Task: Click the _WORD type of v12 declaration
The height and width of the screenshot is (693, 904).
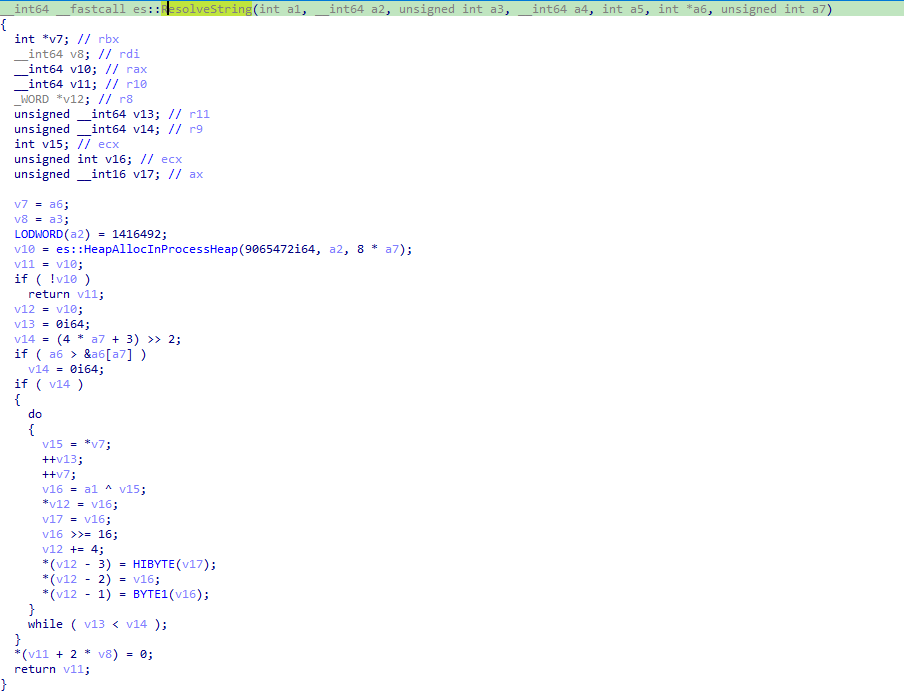Action: (x=32, y=99)
